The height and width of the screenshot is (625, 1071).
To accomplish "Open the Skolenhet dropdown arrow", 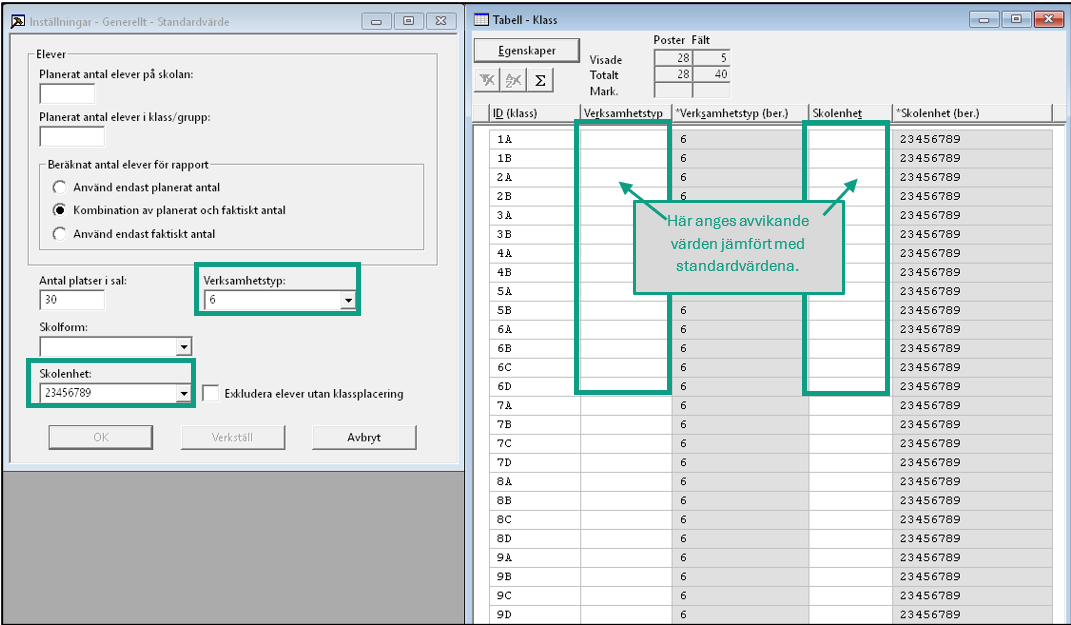I will tap(184, 393).
